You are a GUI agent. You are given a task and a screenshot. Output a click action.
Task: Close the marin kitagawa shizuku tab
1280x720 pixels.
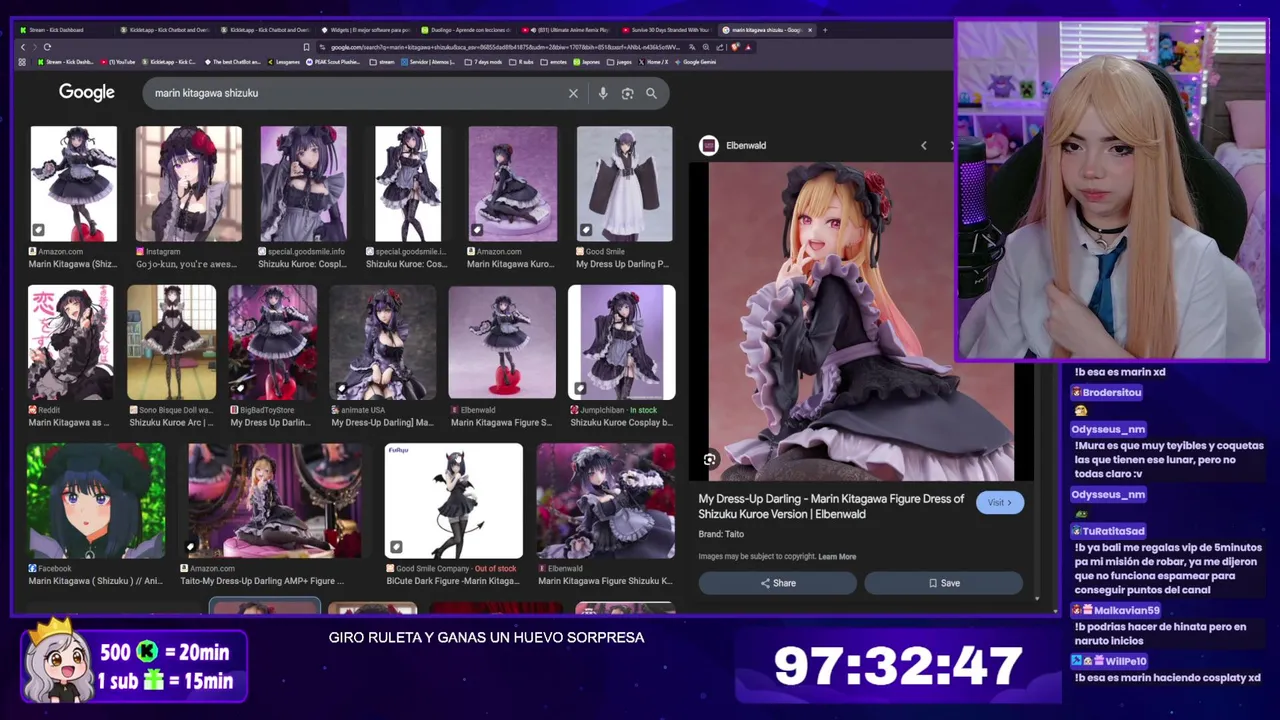pos(810,30)
